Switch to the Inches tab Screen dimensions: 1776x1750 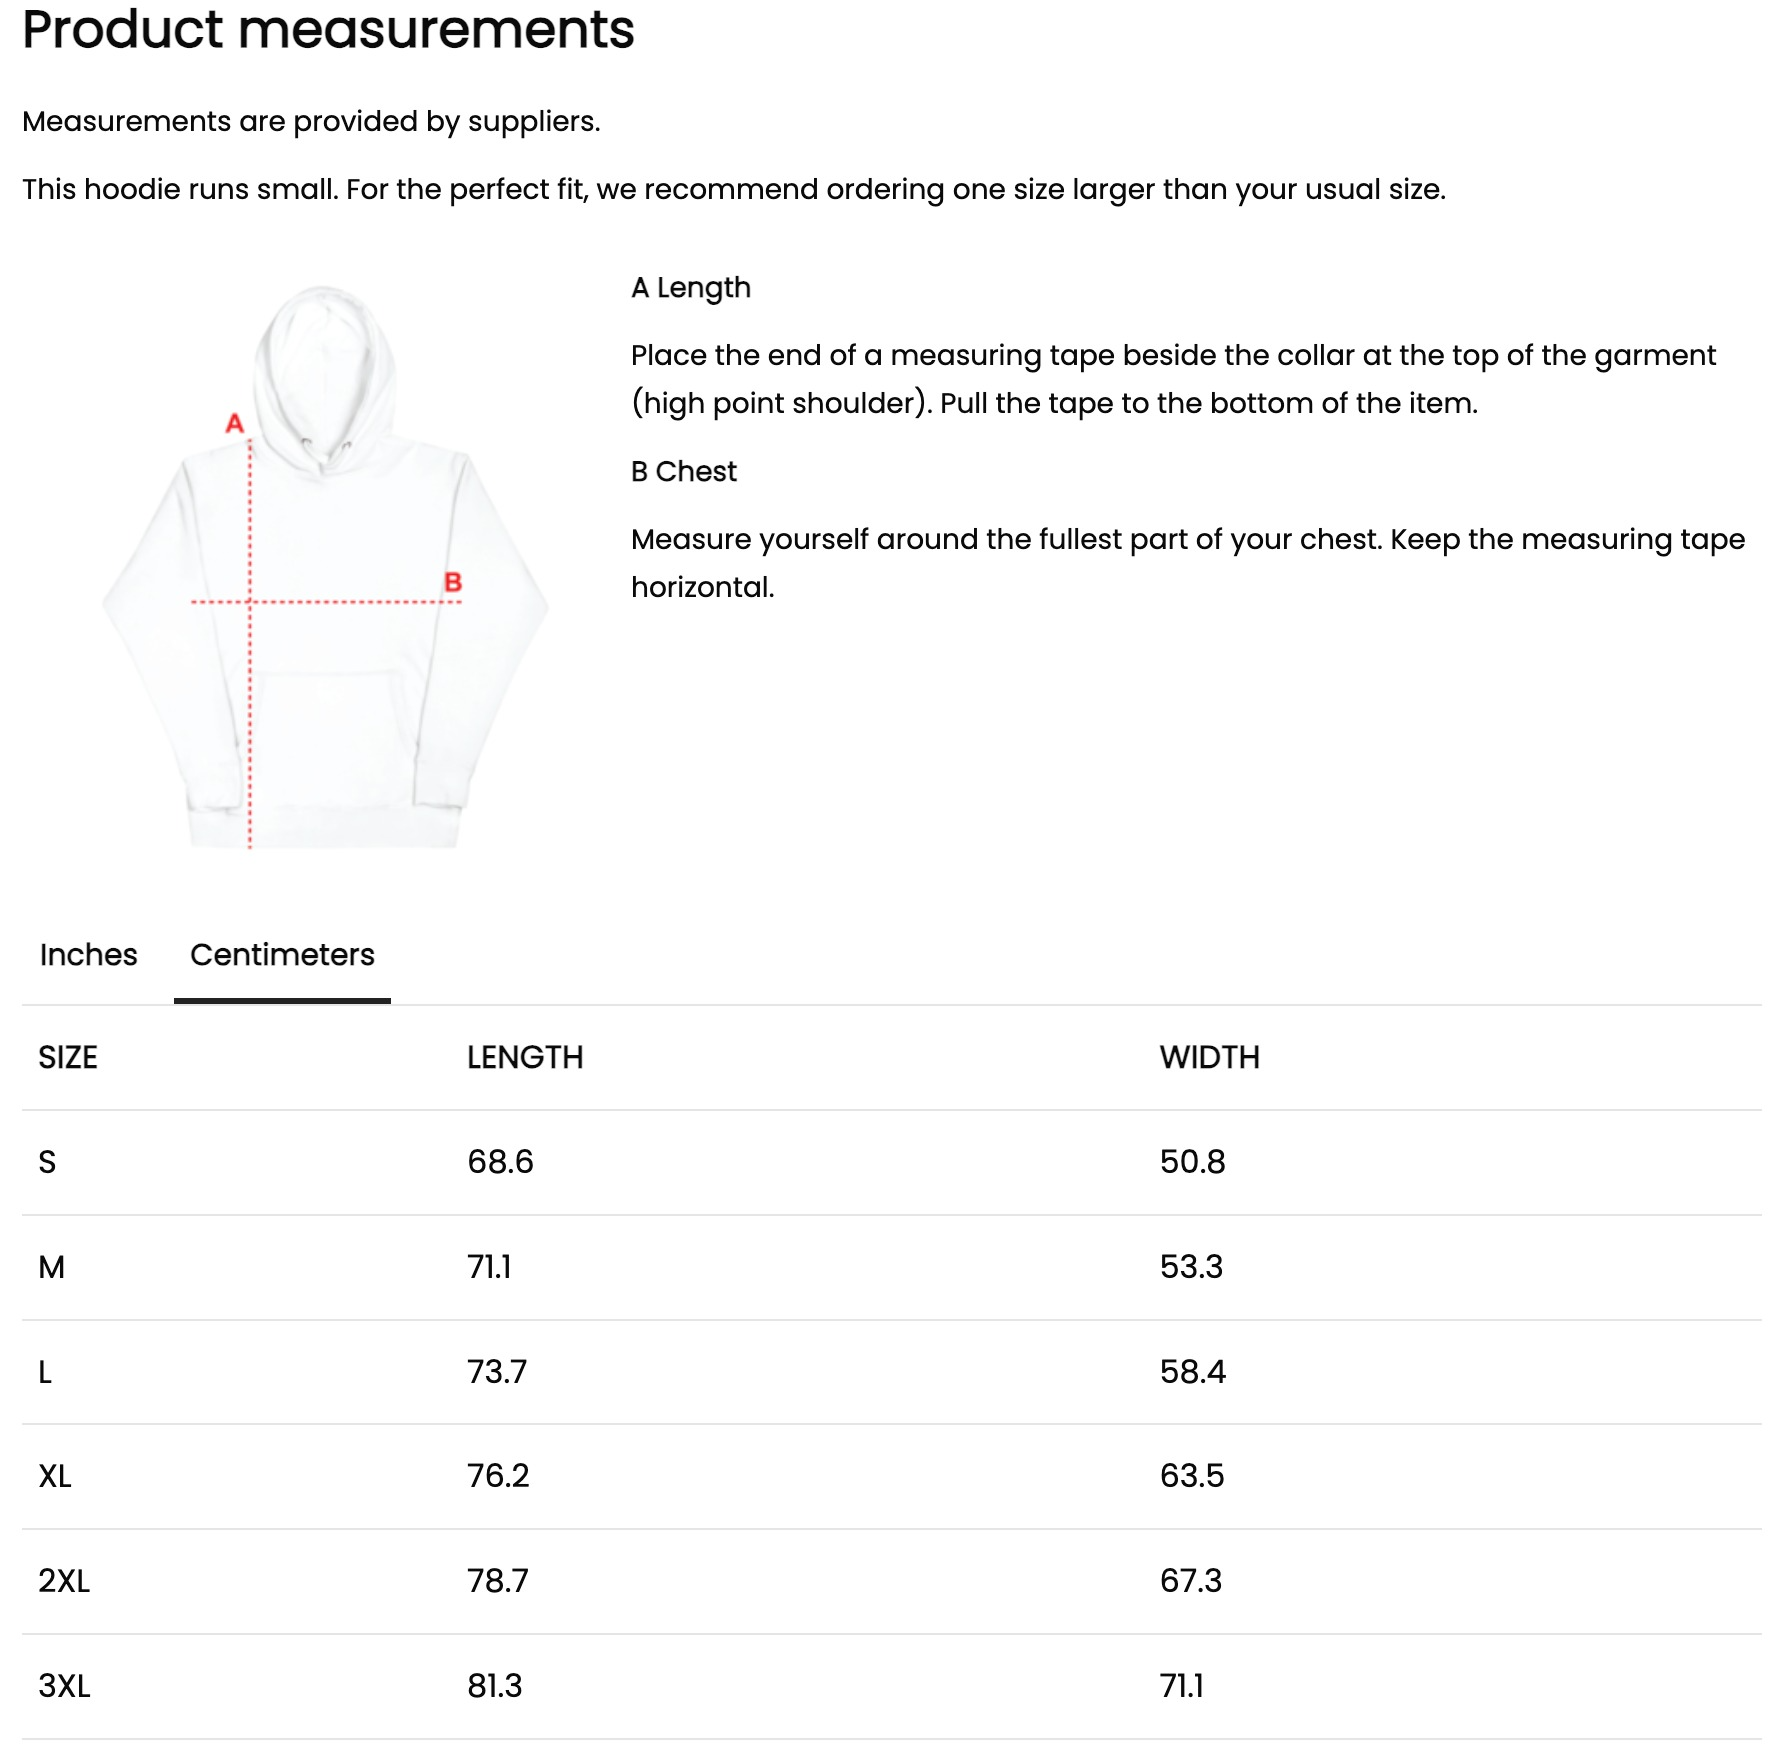(88, 955)
